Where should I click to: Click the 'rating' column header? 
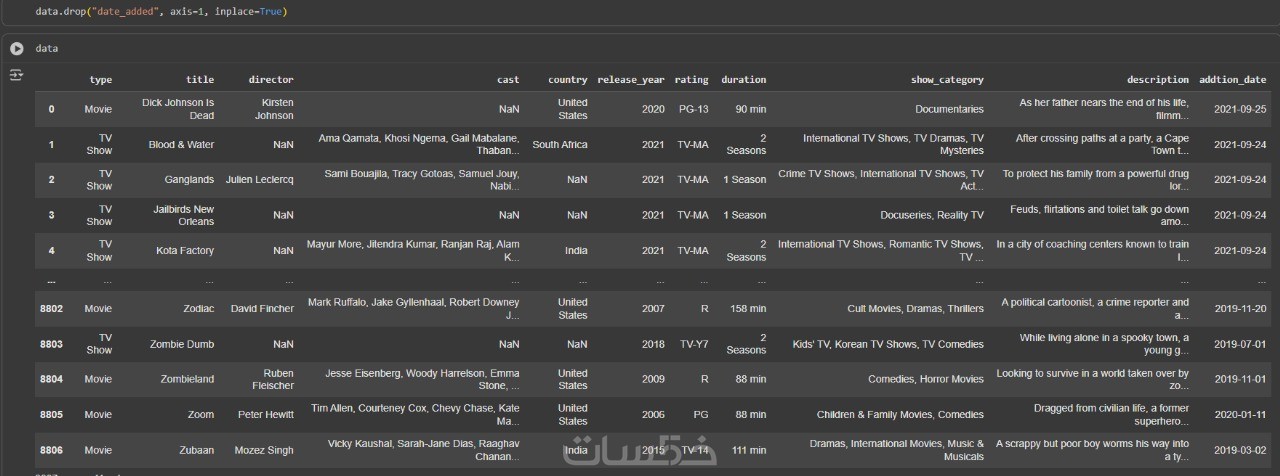coord(691,79)
